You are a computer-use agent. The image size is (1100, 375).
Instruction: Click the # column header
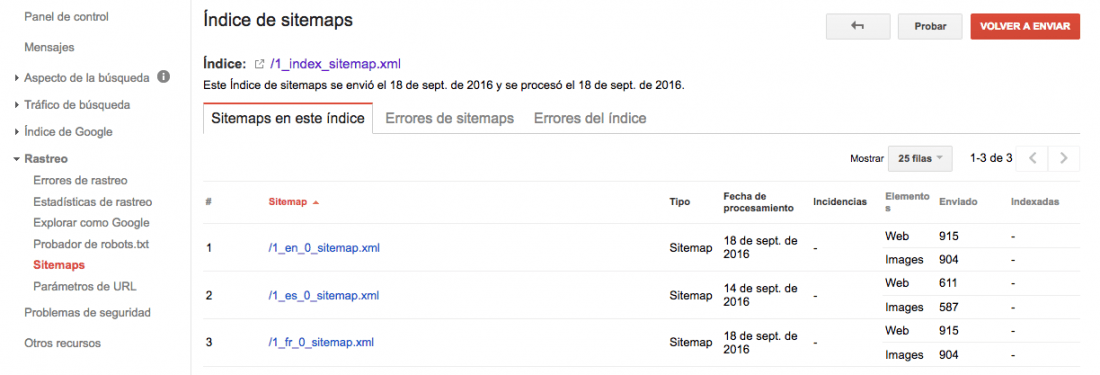(209, 202)
